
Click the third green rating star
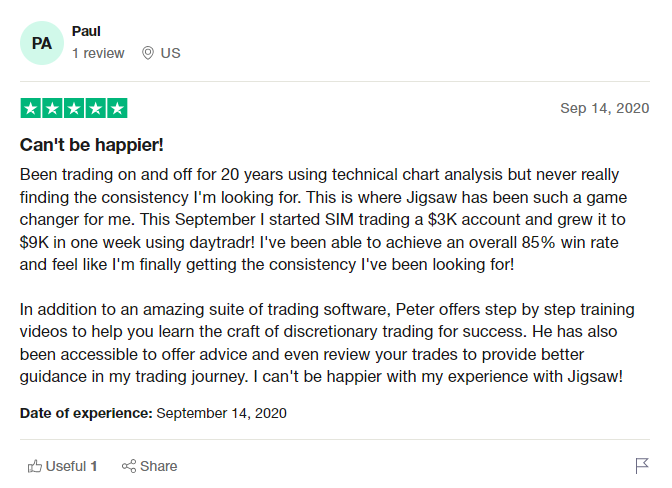click(74, 108)
